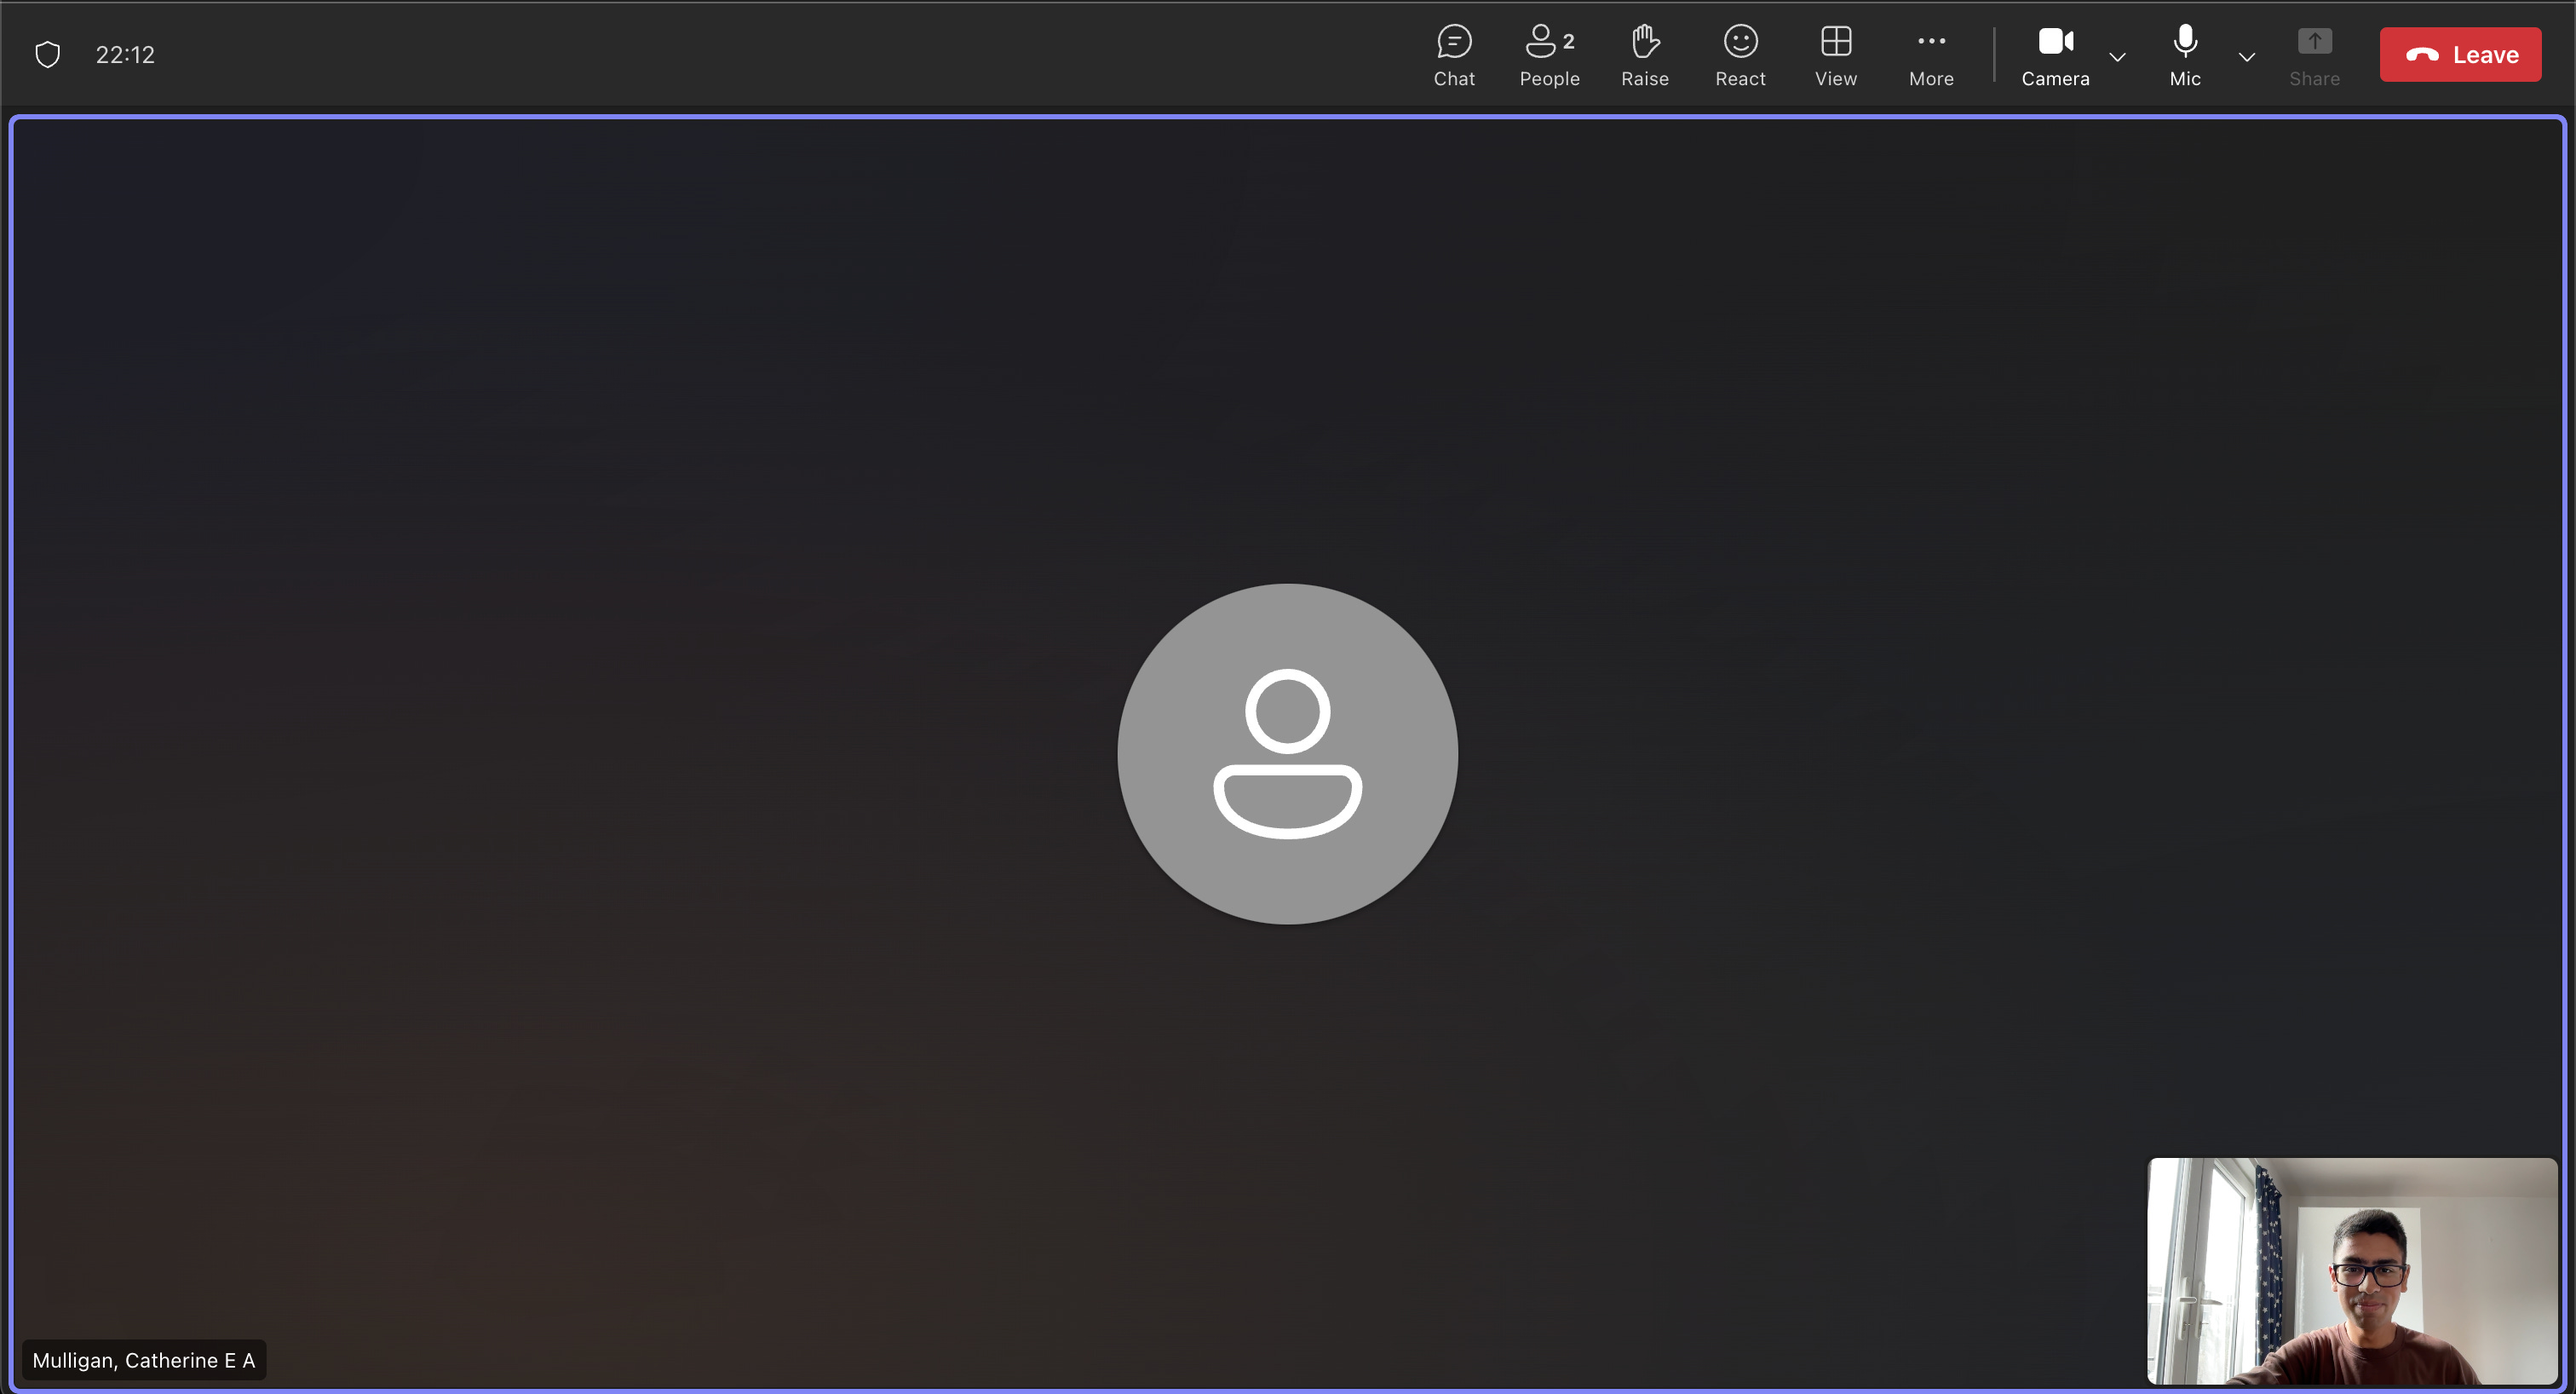Mute the Mic

(x=2184, y=56)
